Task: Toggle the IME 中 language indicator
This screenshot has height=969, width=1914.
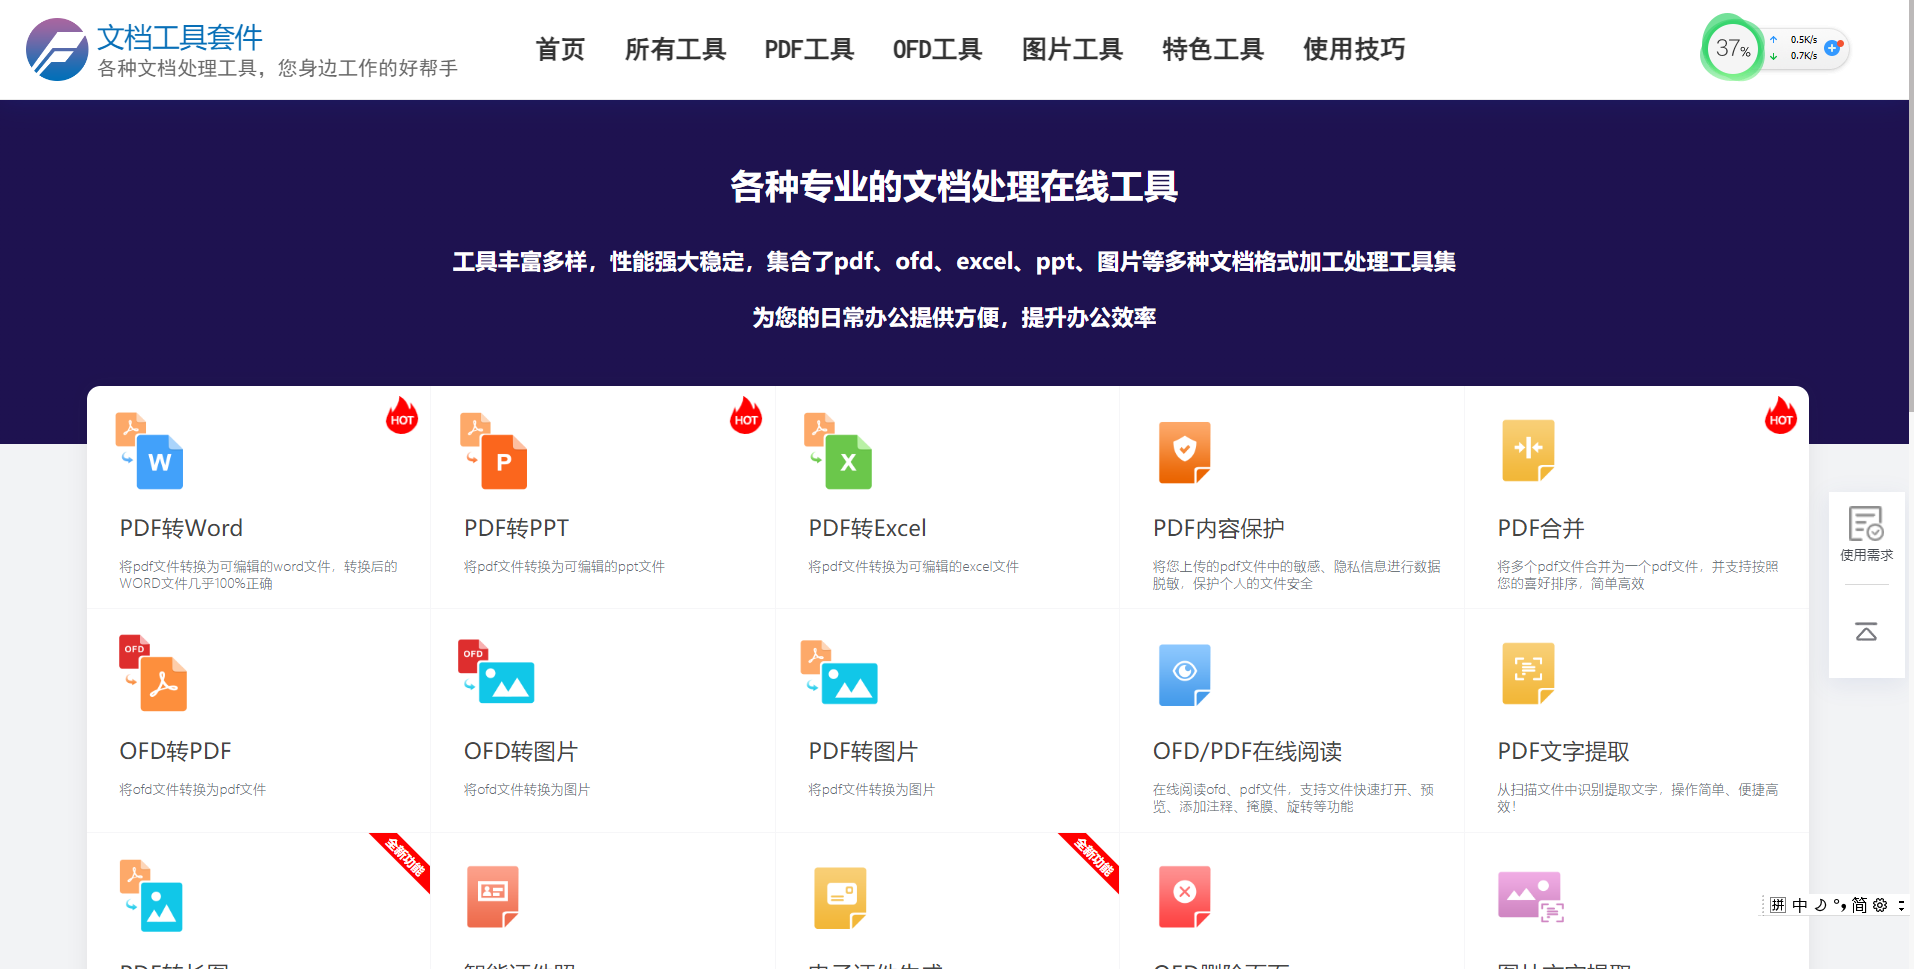Action: (1800, 905)
